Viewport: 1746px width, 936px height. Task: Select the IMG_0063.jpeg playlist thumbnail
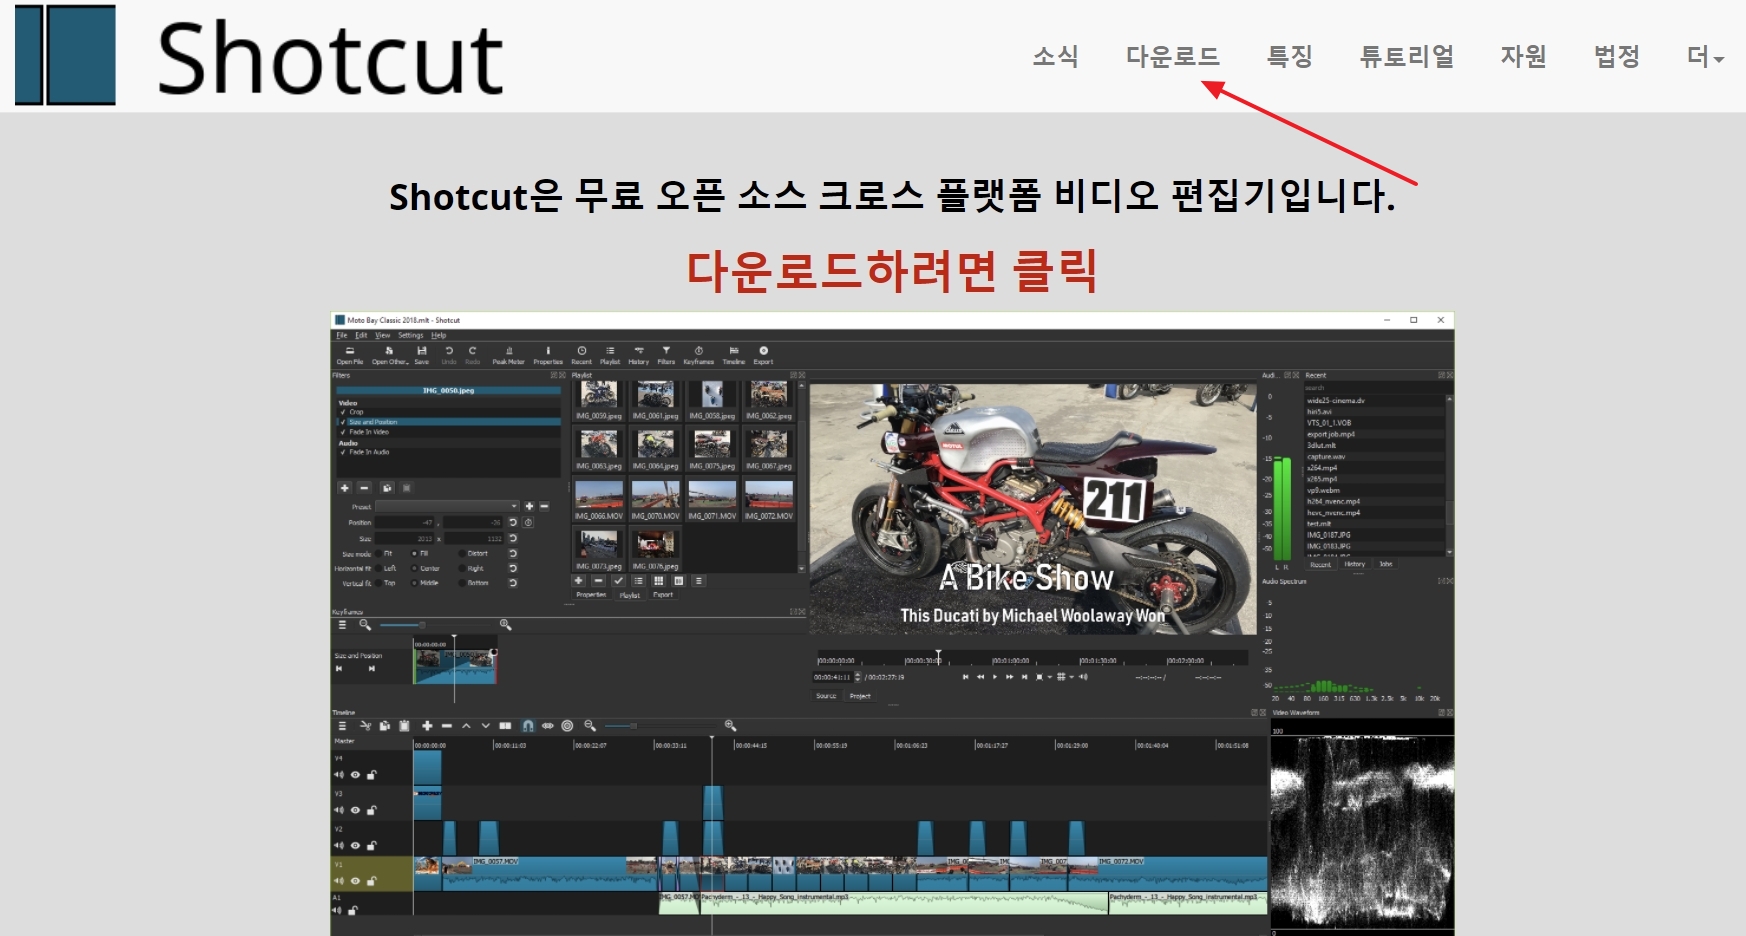point(599,450)
